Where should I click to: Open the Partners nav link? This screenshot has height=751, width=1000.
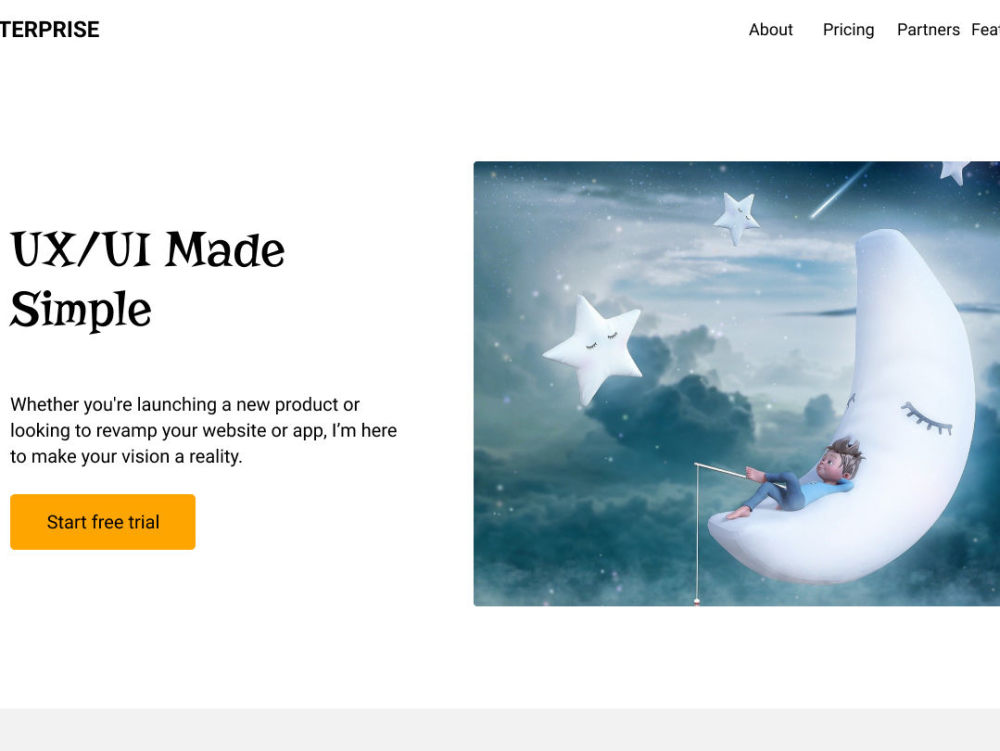click(928, 29)
